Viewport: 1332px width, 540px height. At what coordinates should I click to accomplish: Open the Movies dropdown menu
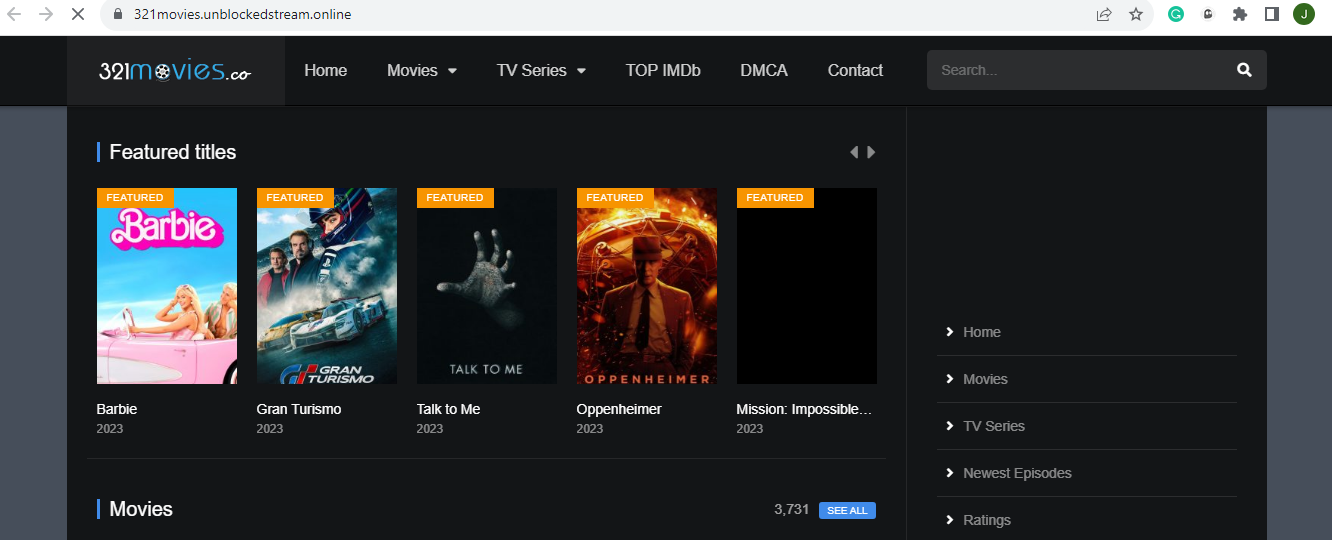click(422, 70)
